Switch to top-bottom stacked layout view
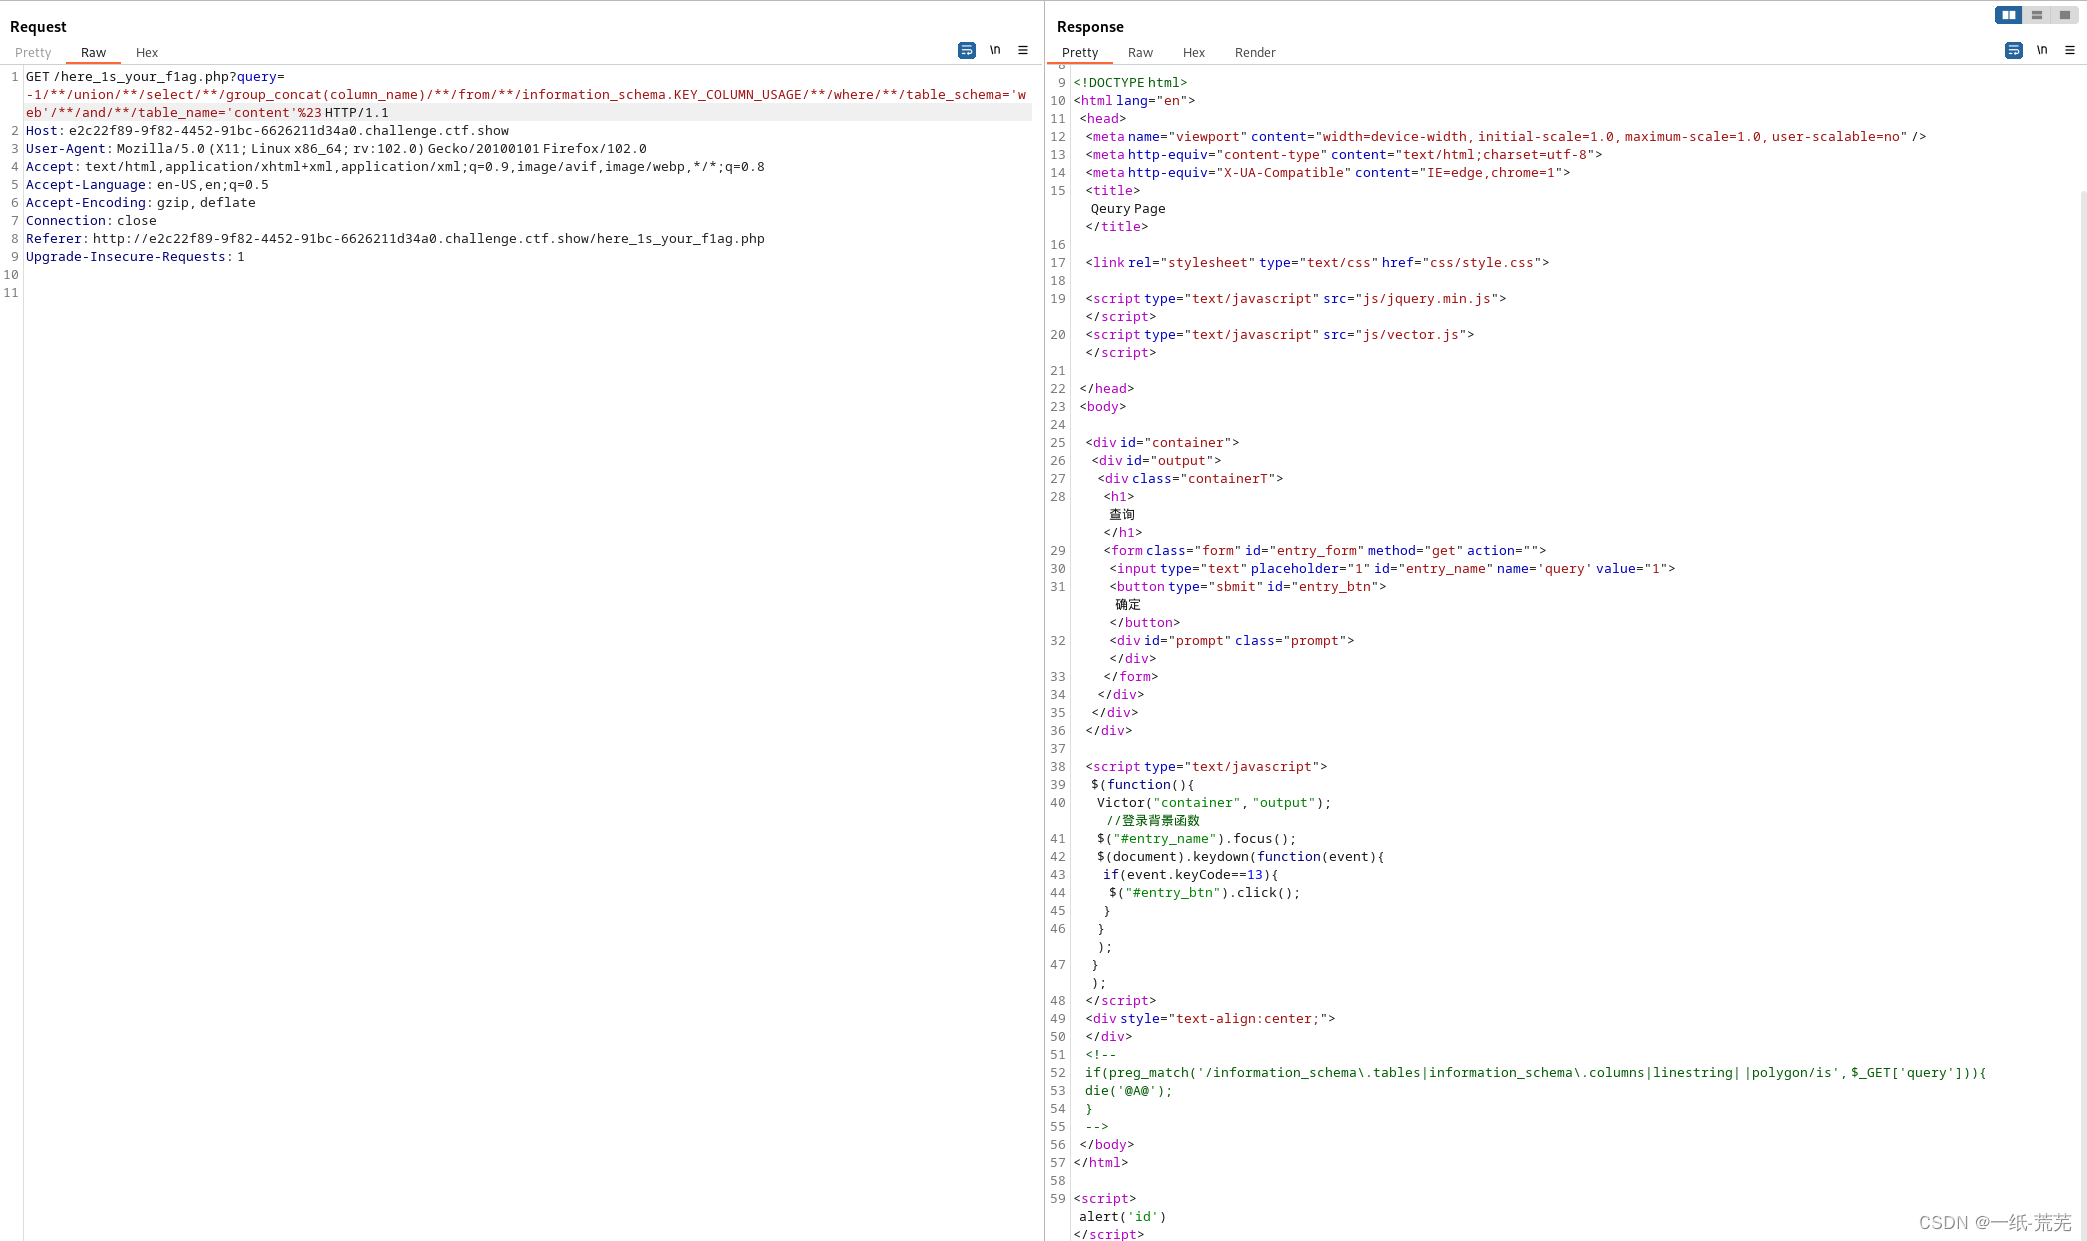 [2036, 15]
